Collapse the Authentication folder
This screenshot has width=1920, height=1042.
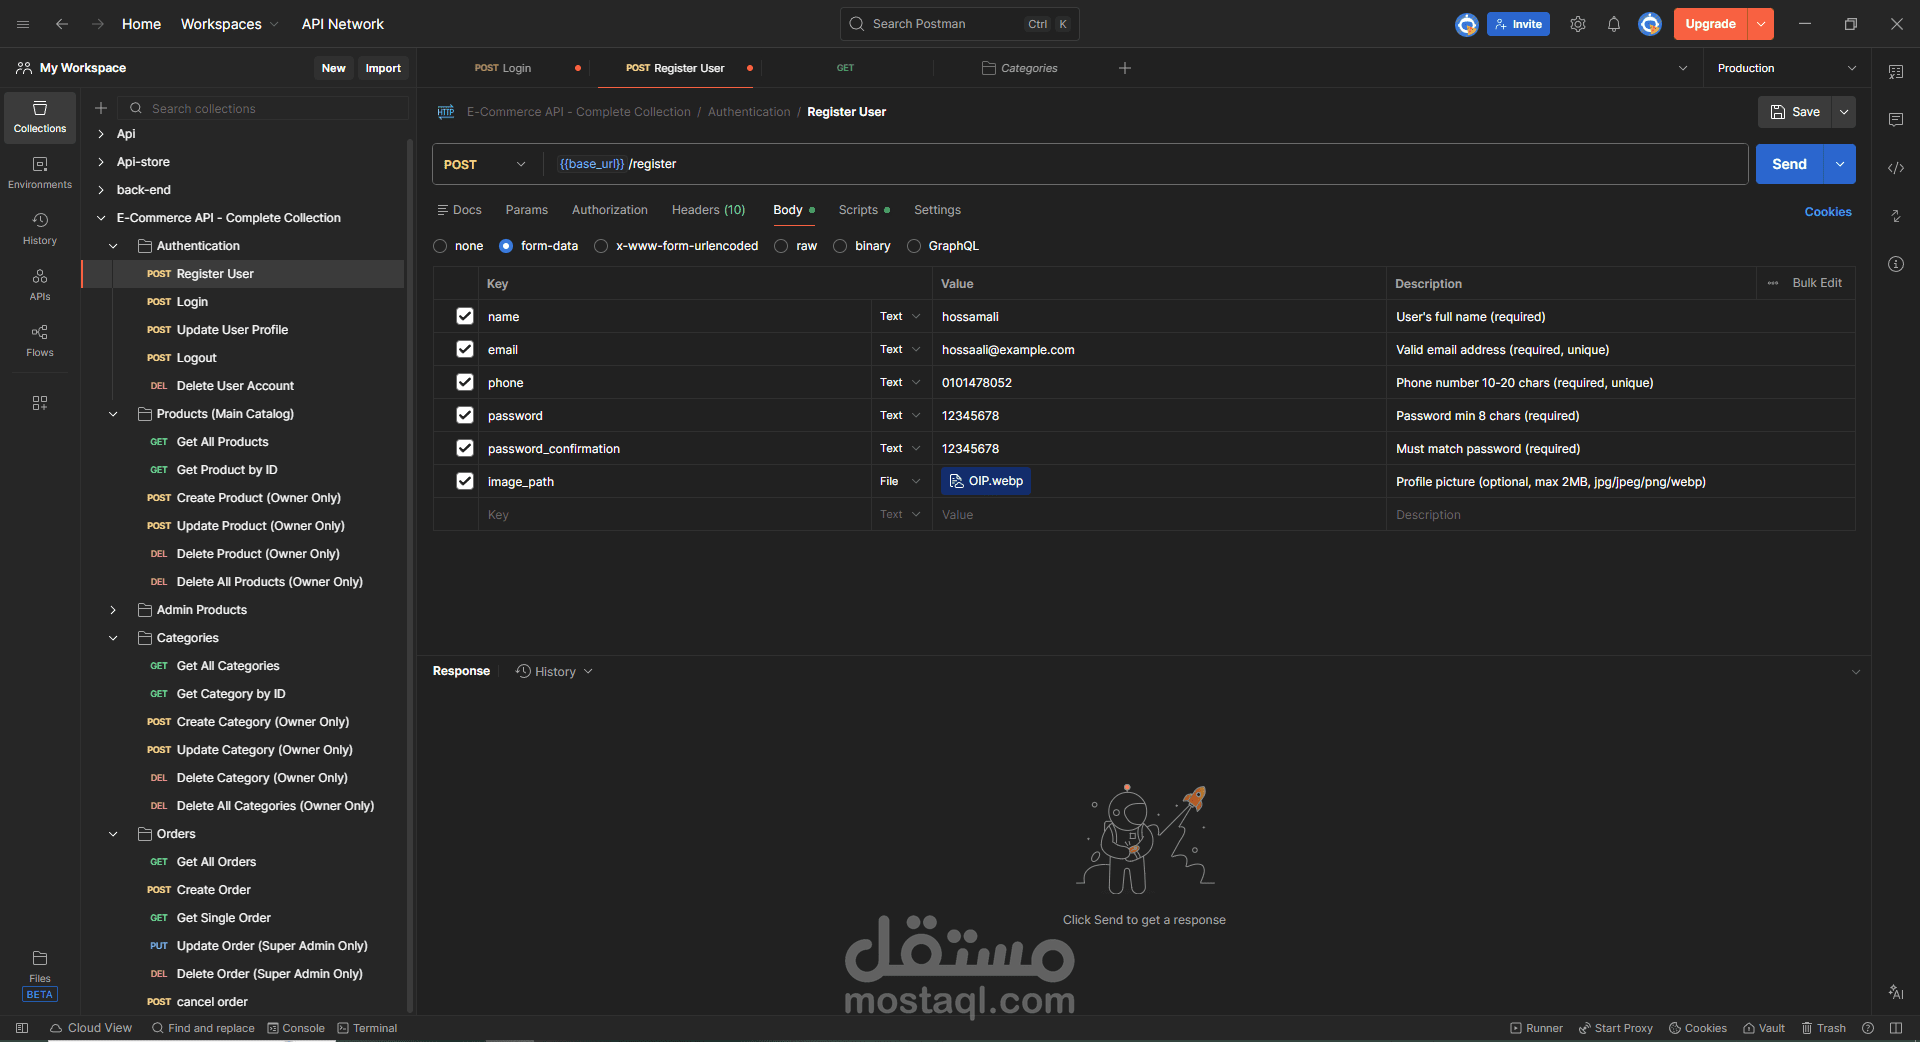pyautogui.click(x=113, y=246)
